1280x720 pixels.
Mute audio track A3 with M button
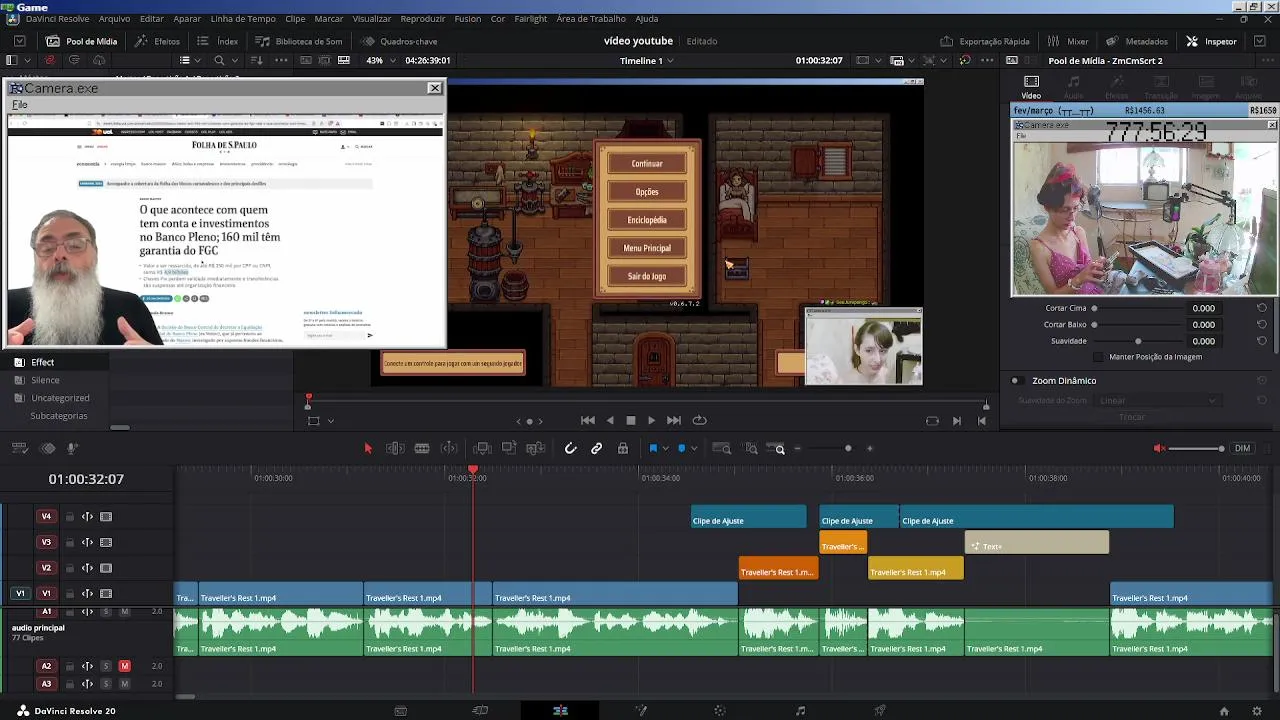click(x=124, y=684)
